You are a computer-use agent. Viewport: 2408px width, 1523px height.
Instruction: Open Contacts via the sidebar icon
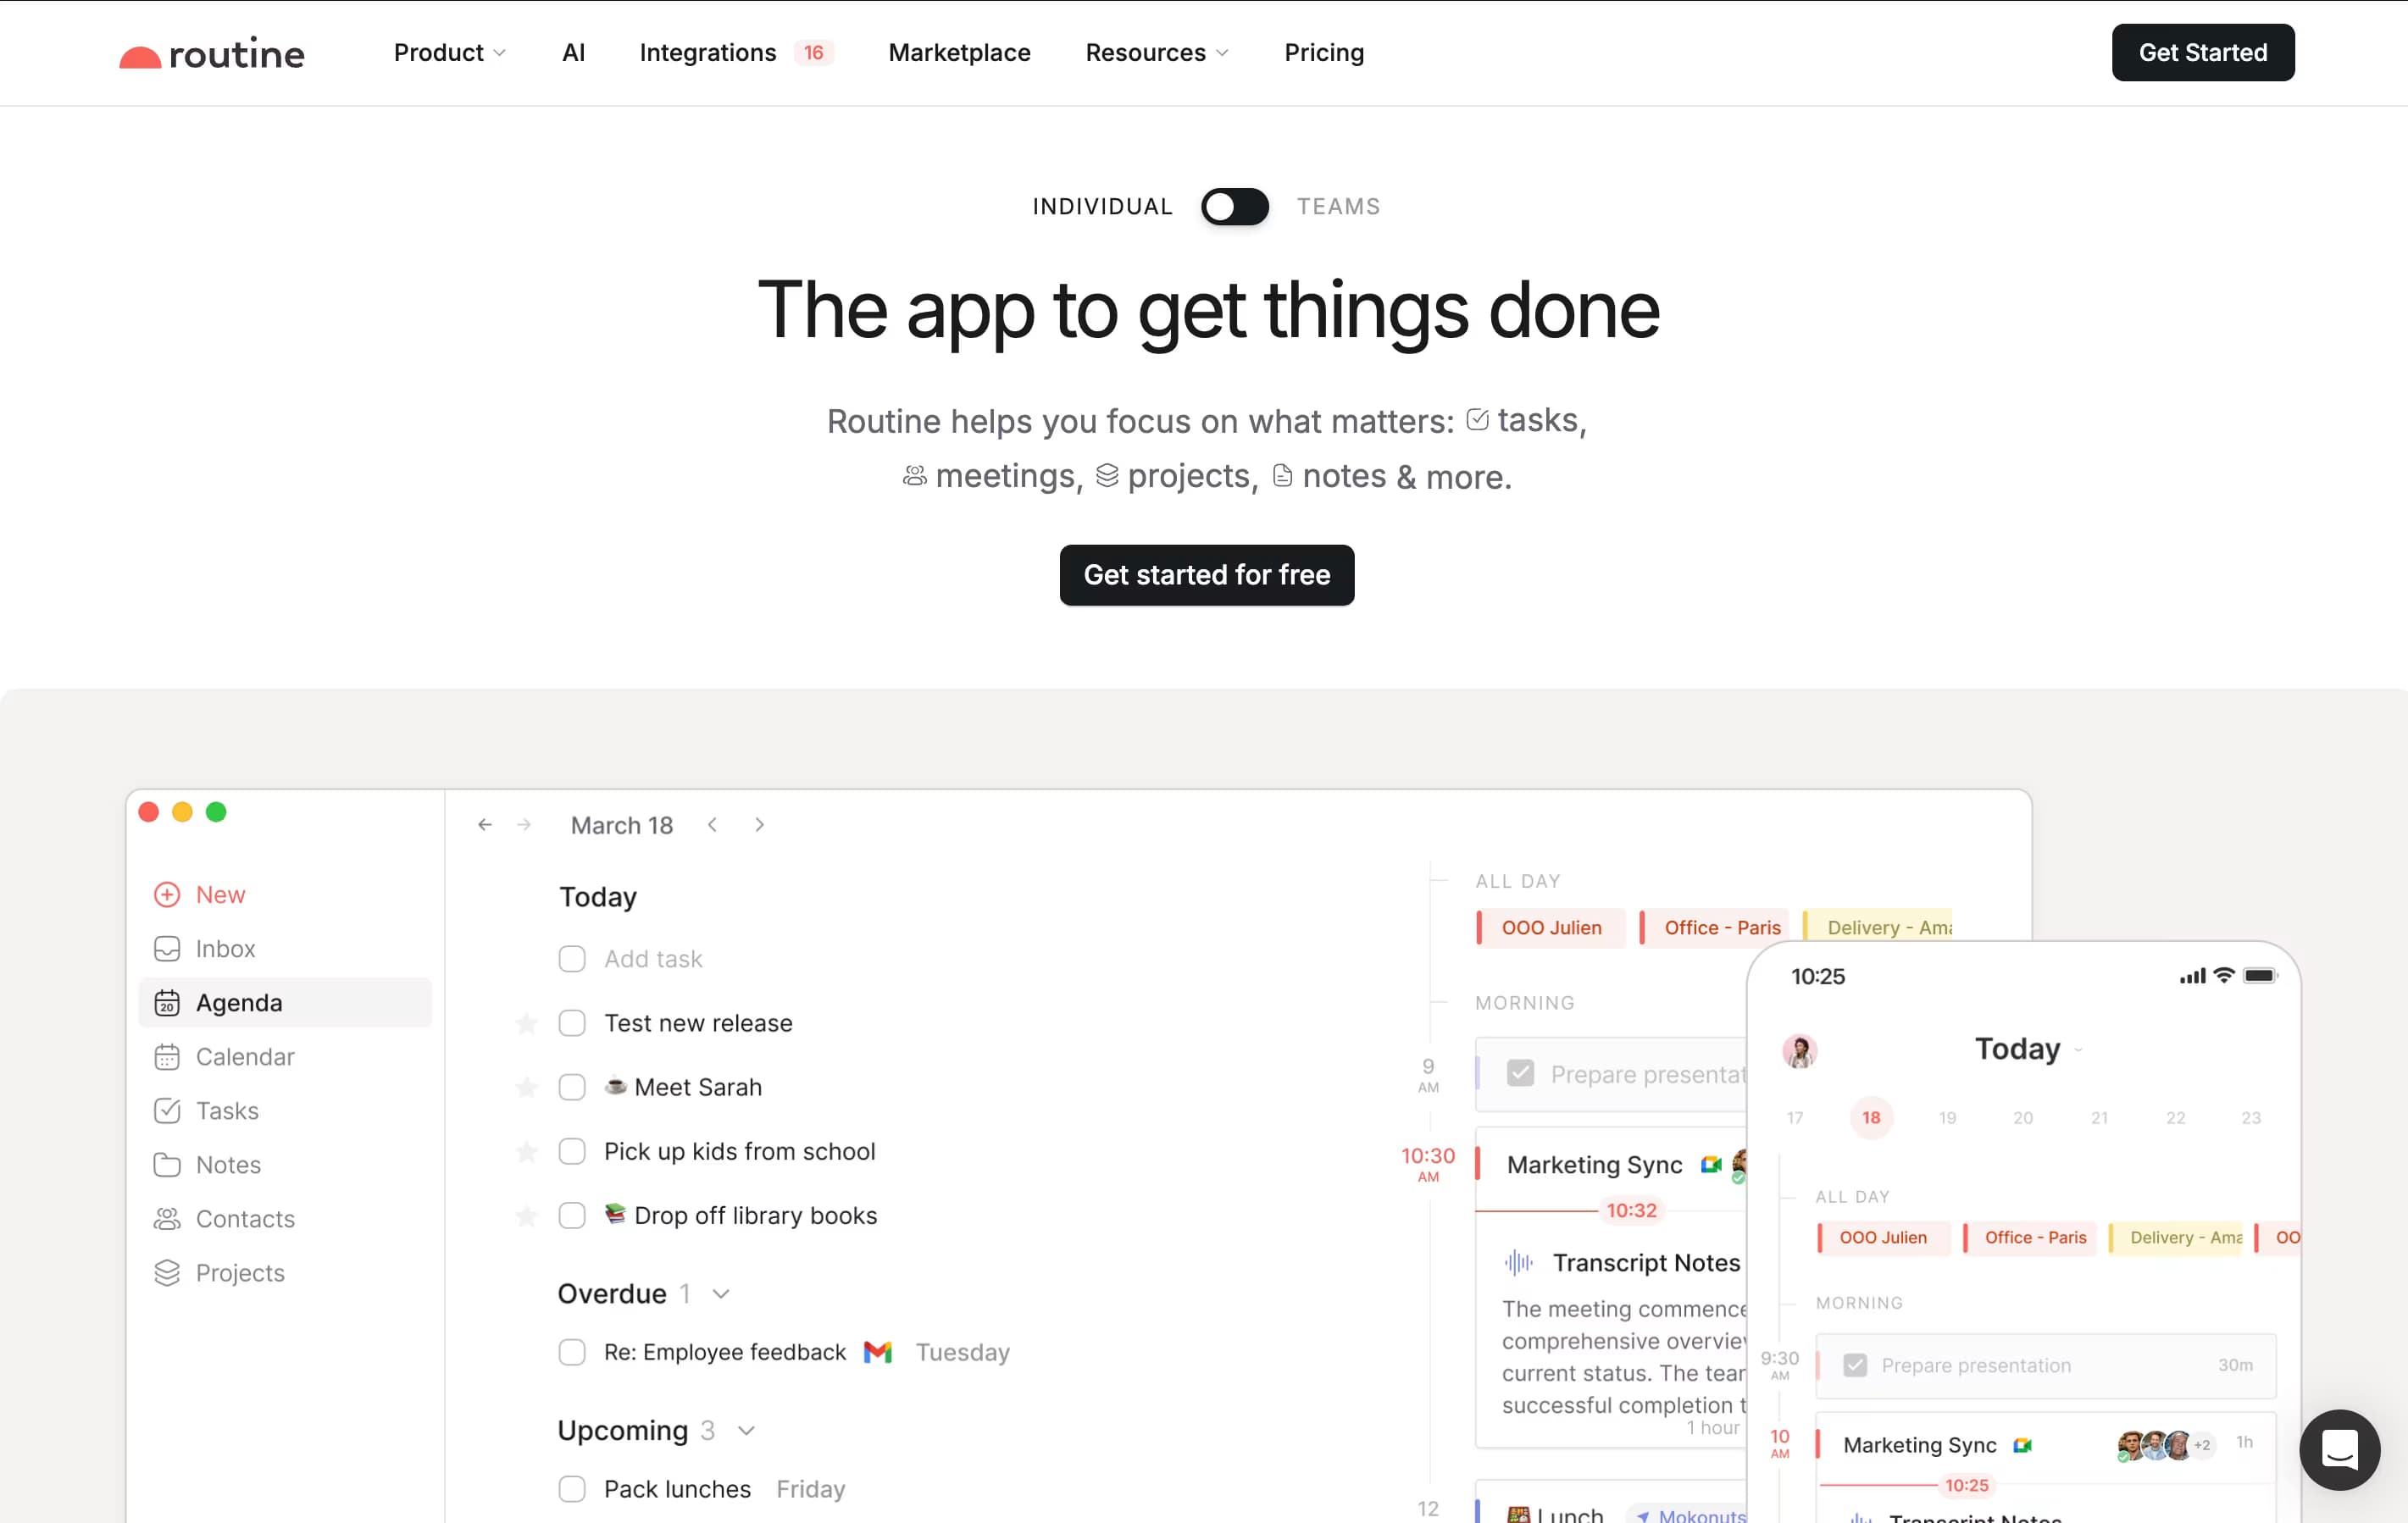[x=167, y=1218]
